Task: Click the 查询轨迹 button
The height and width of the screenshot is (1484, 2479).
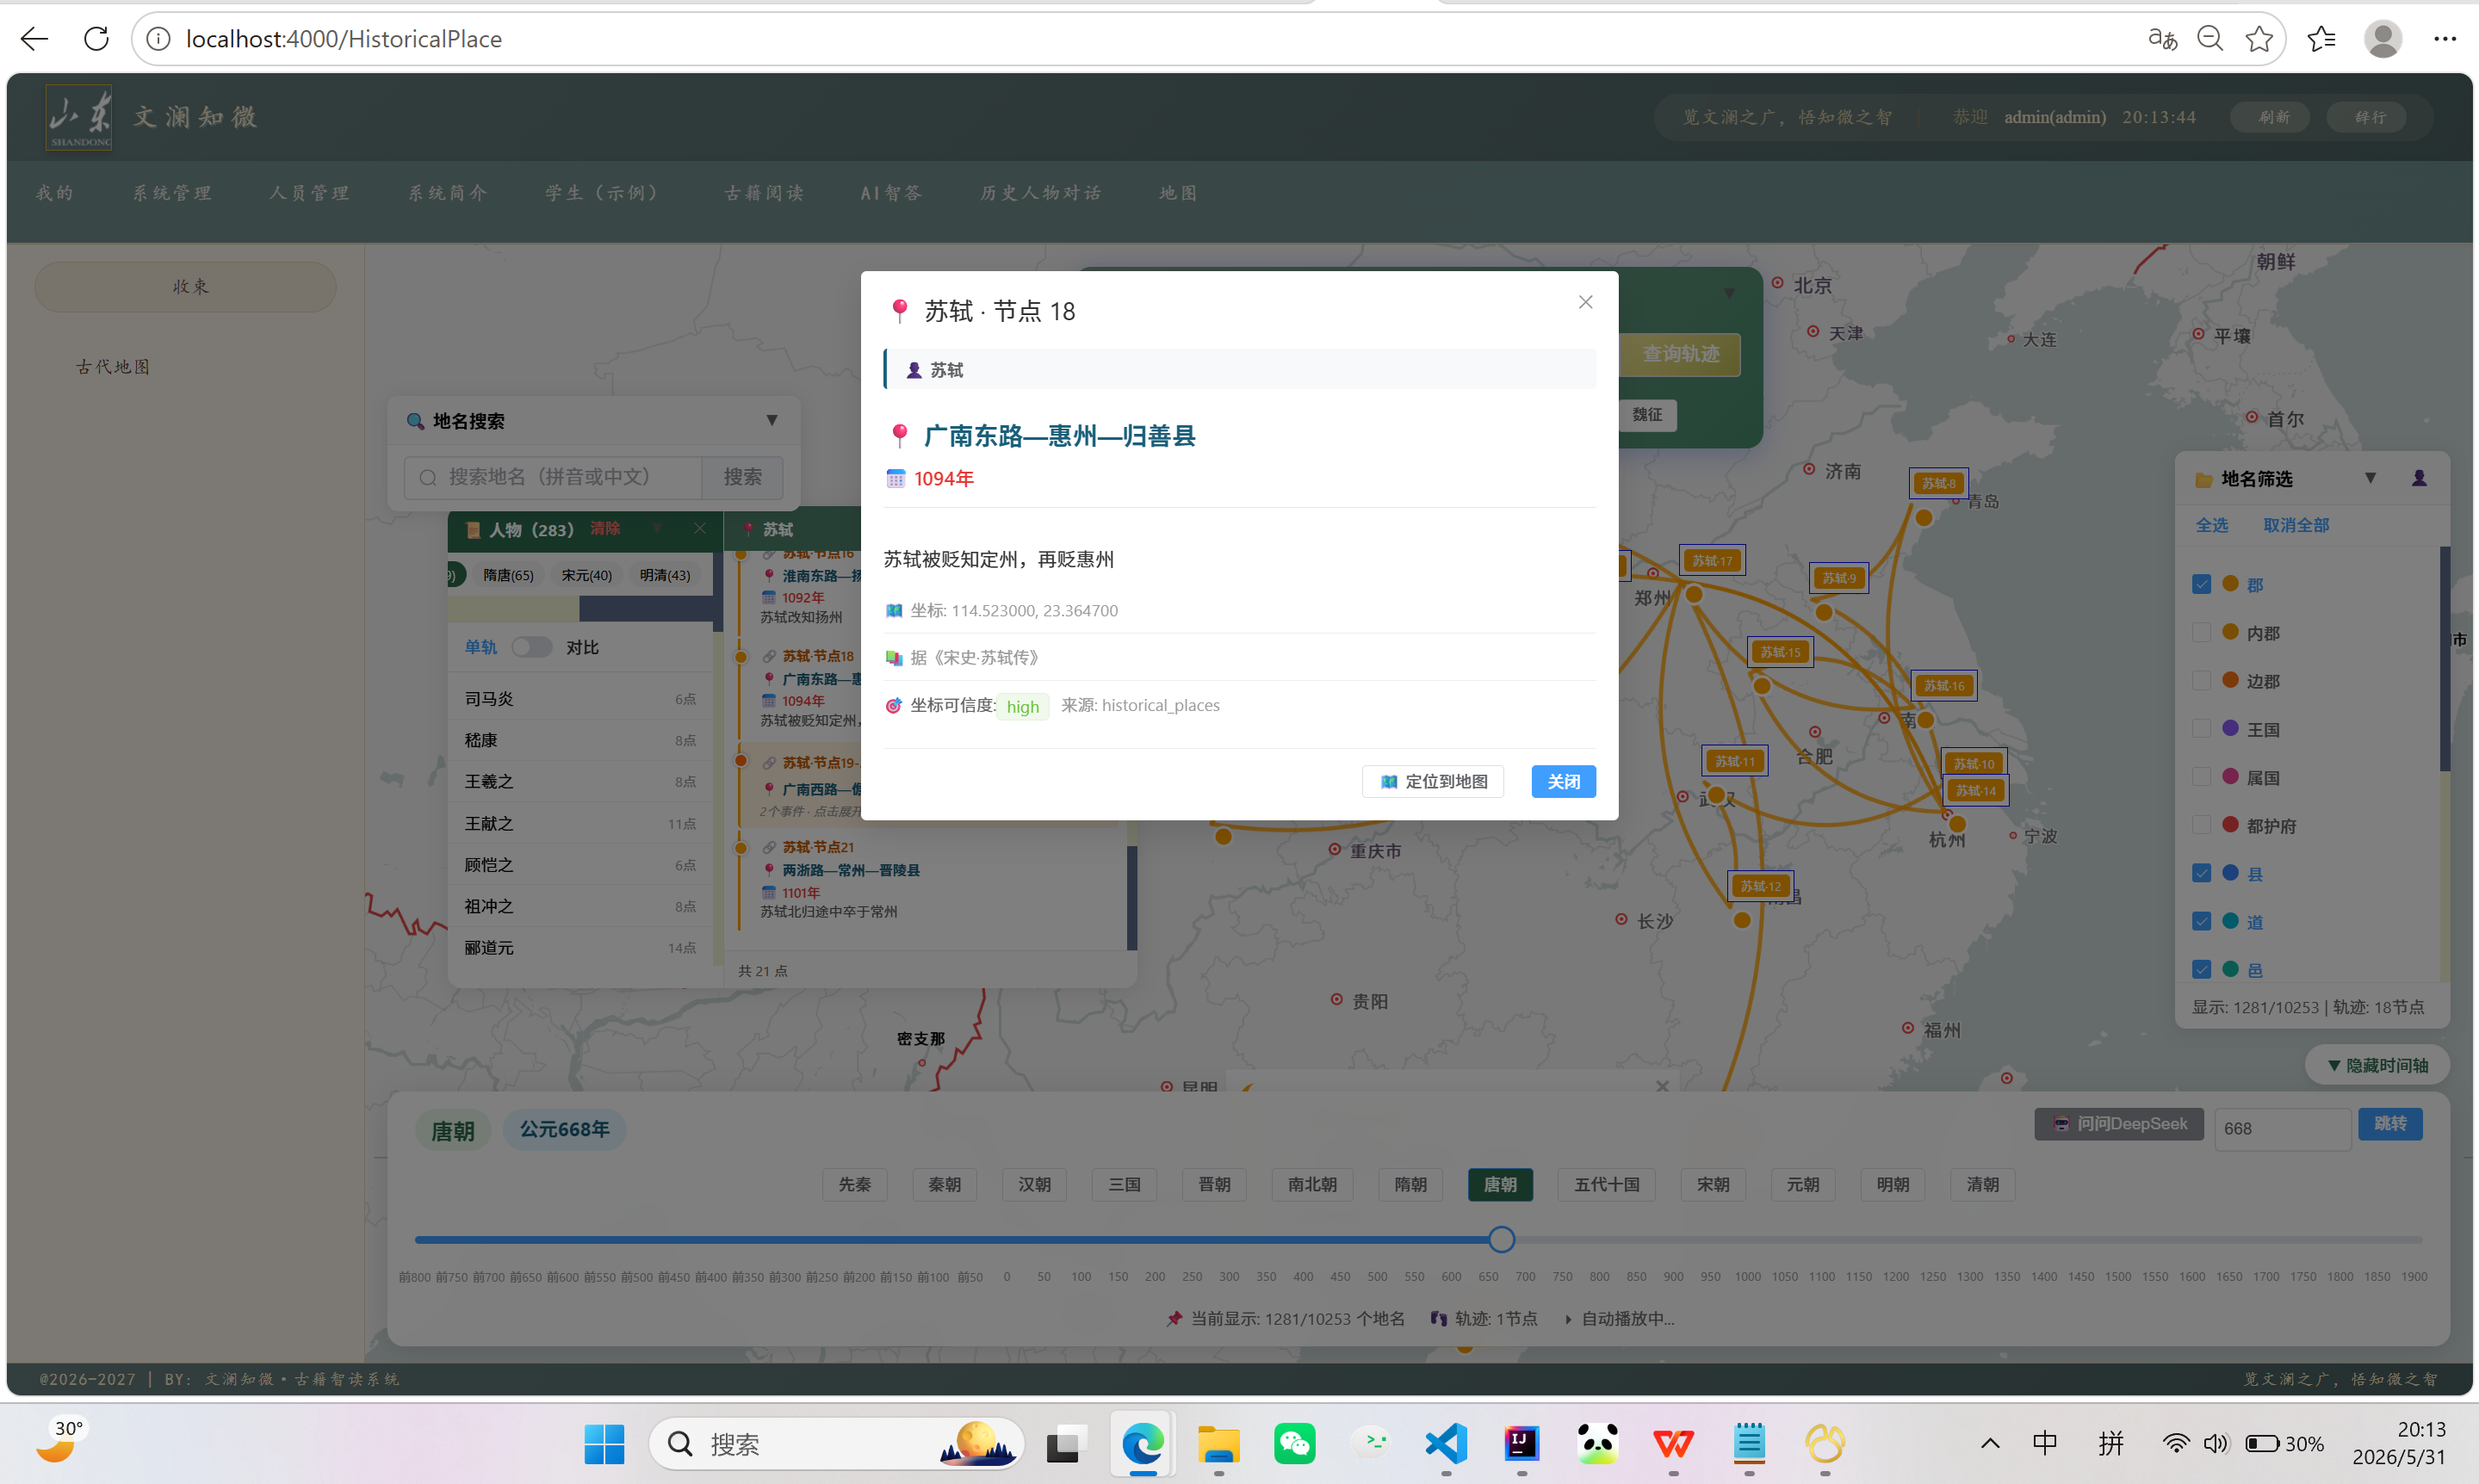Action: coord(1681,354)
